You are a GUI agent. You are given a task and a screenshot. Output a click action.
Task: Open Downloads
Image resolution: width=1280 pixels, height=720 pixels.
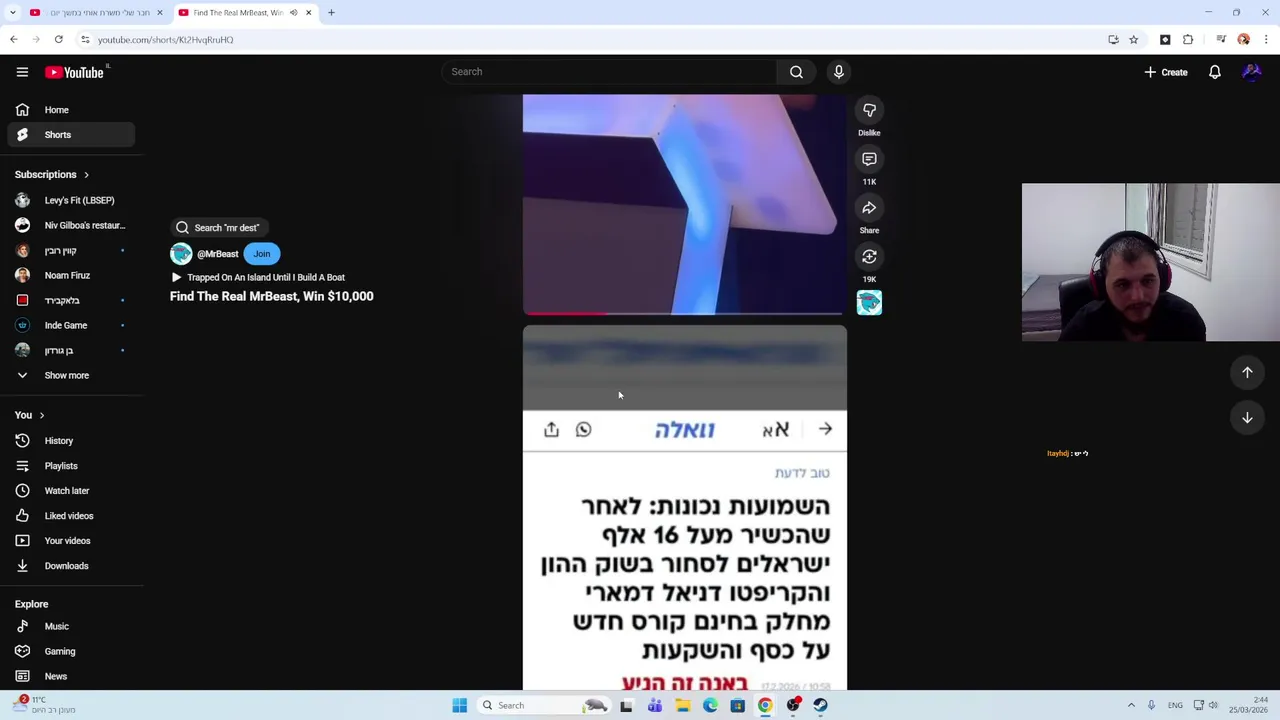(70, 566)
